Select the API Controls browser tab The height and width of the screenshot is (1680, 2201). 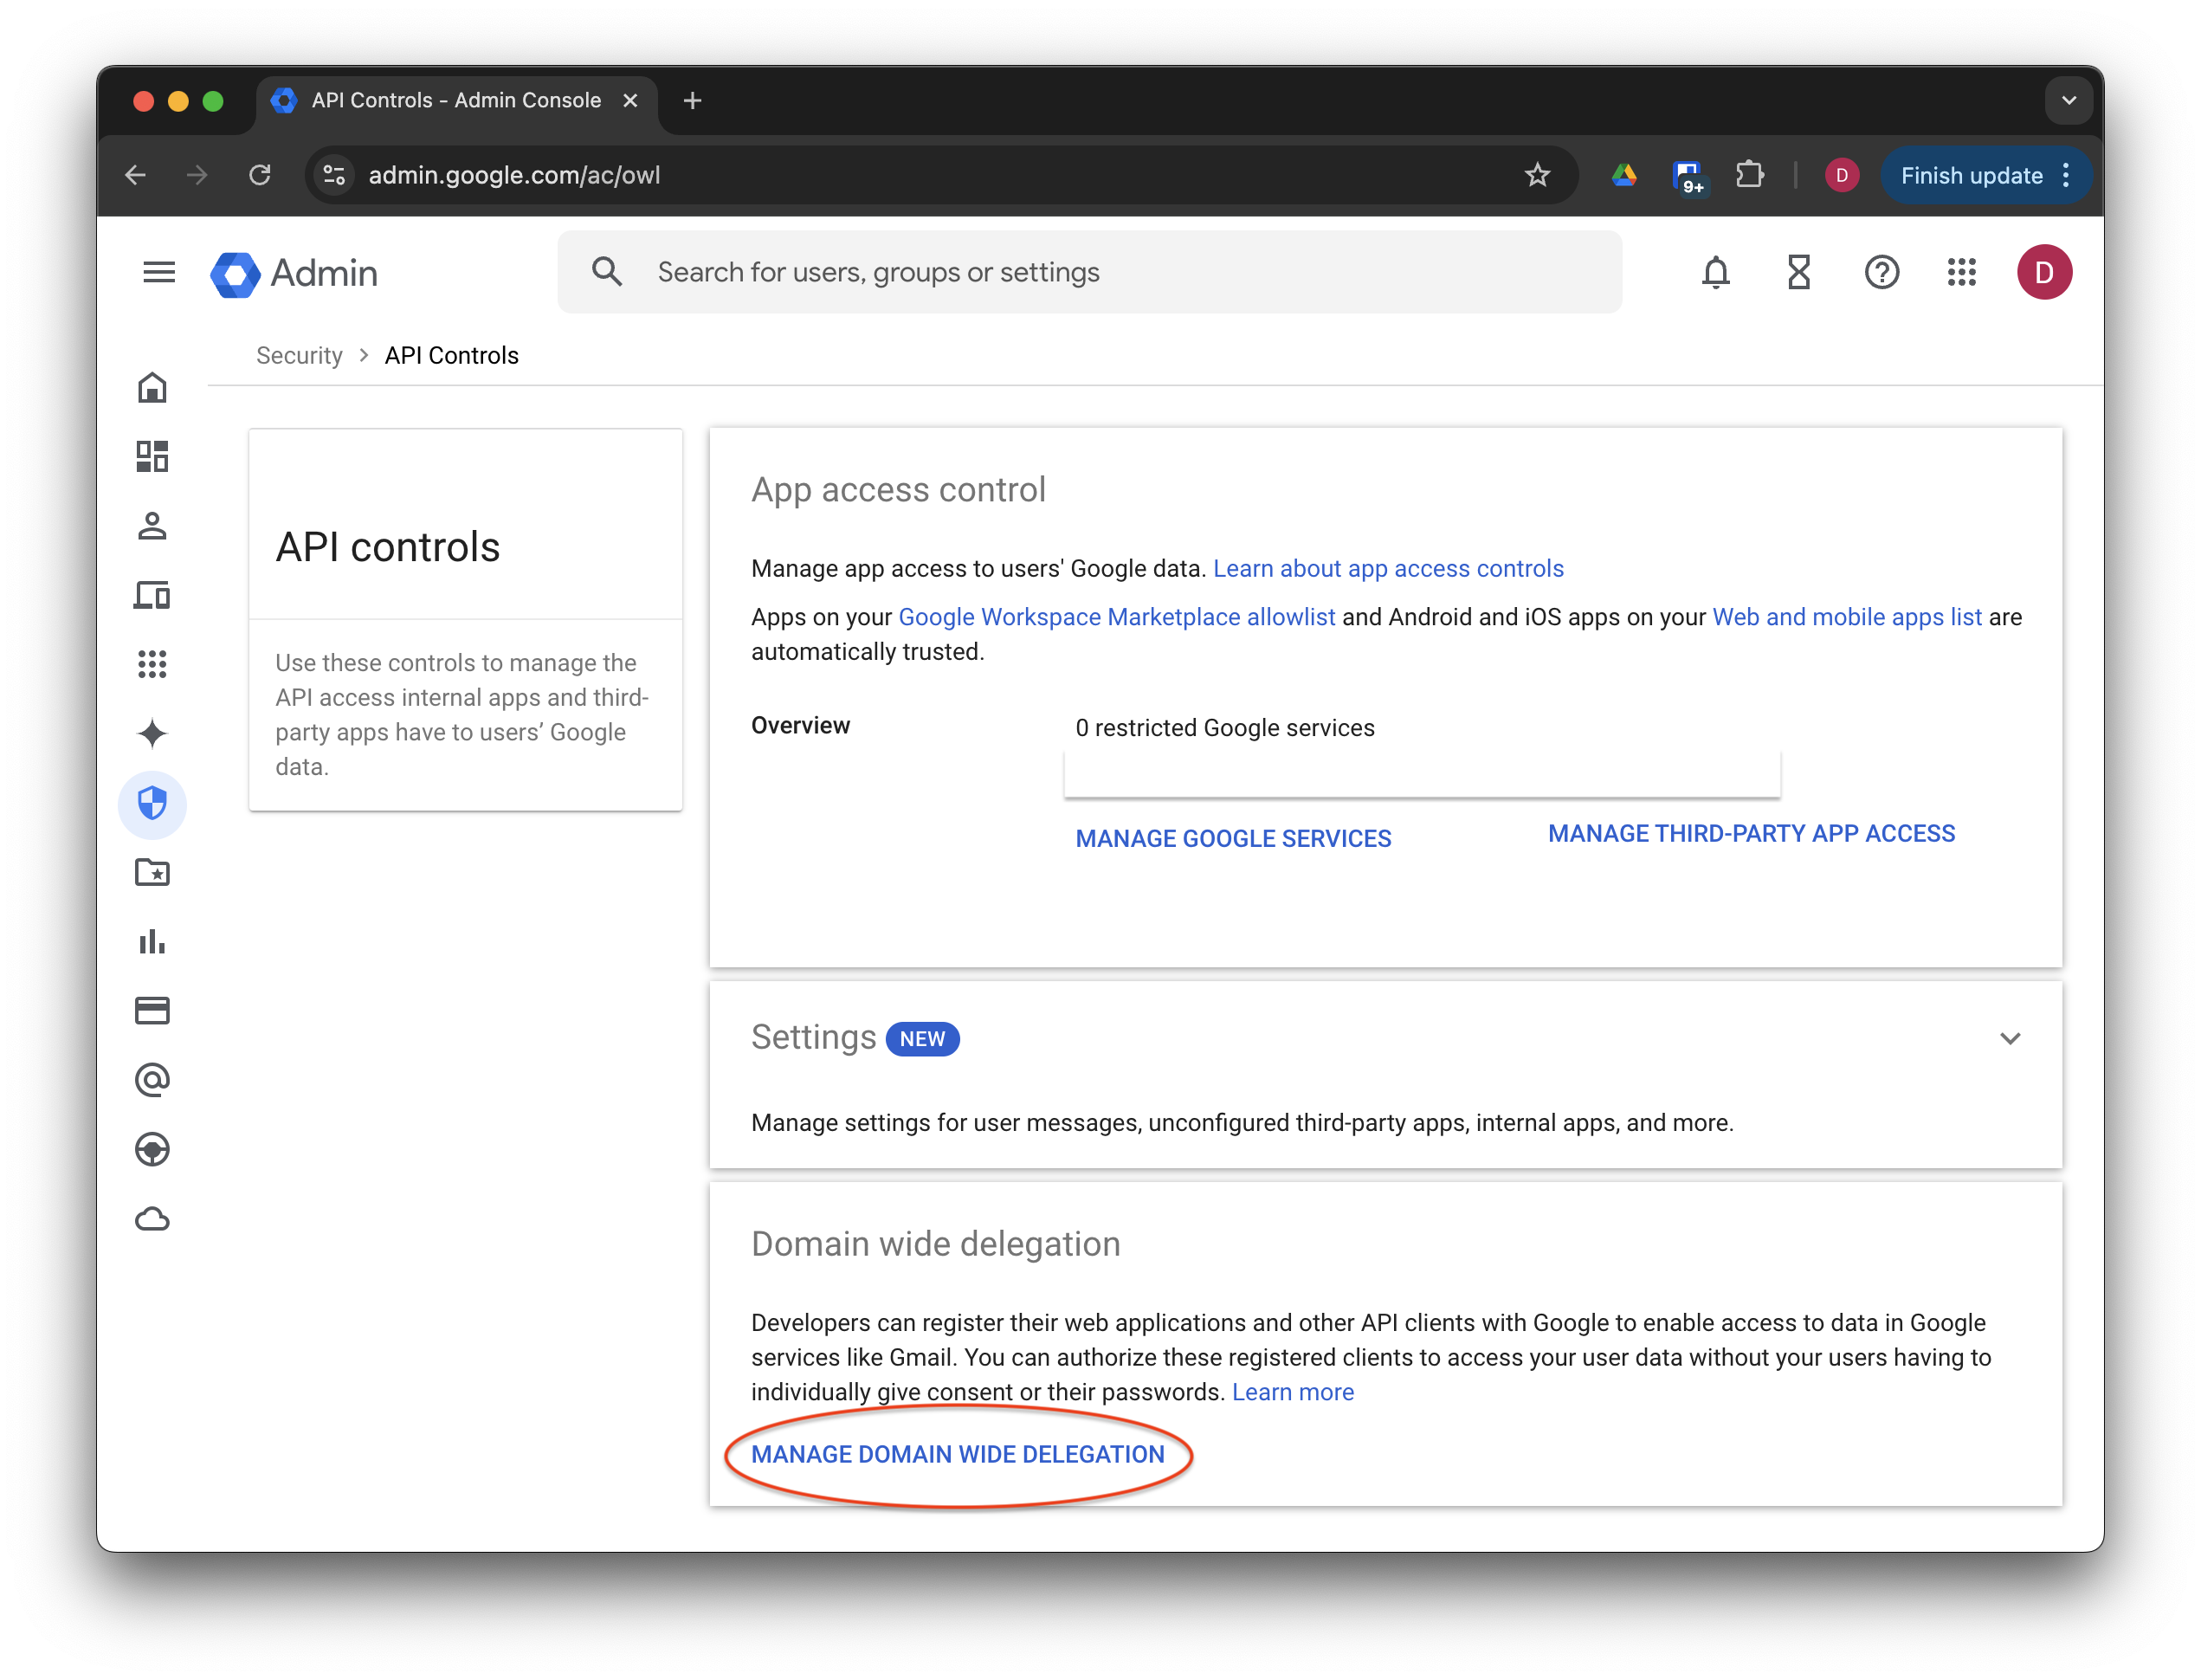pyautogui.click(x=456, y=100)
